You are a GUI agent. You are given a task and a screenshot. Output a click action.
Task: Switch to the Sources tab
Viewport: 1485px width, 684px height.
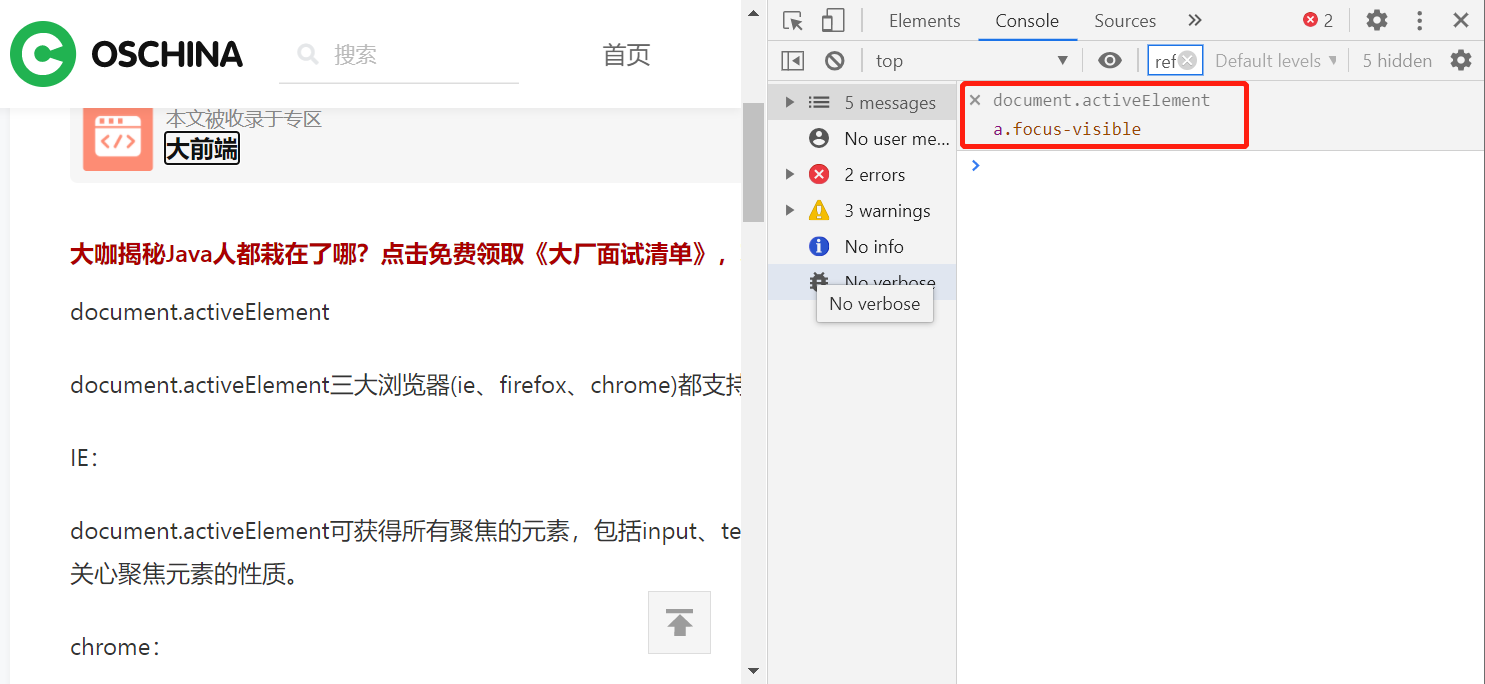[1124, 20]
